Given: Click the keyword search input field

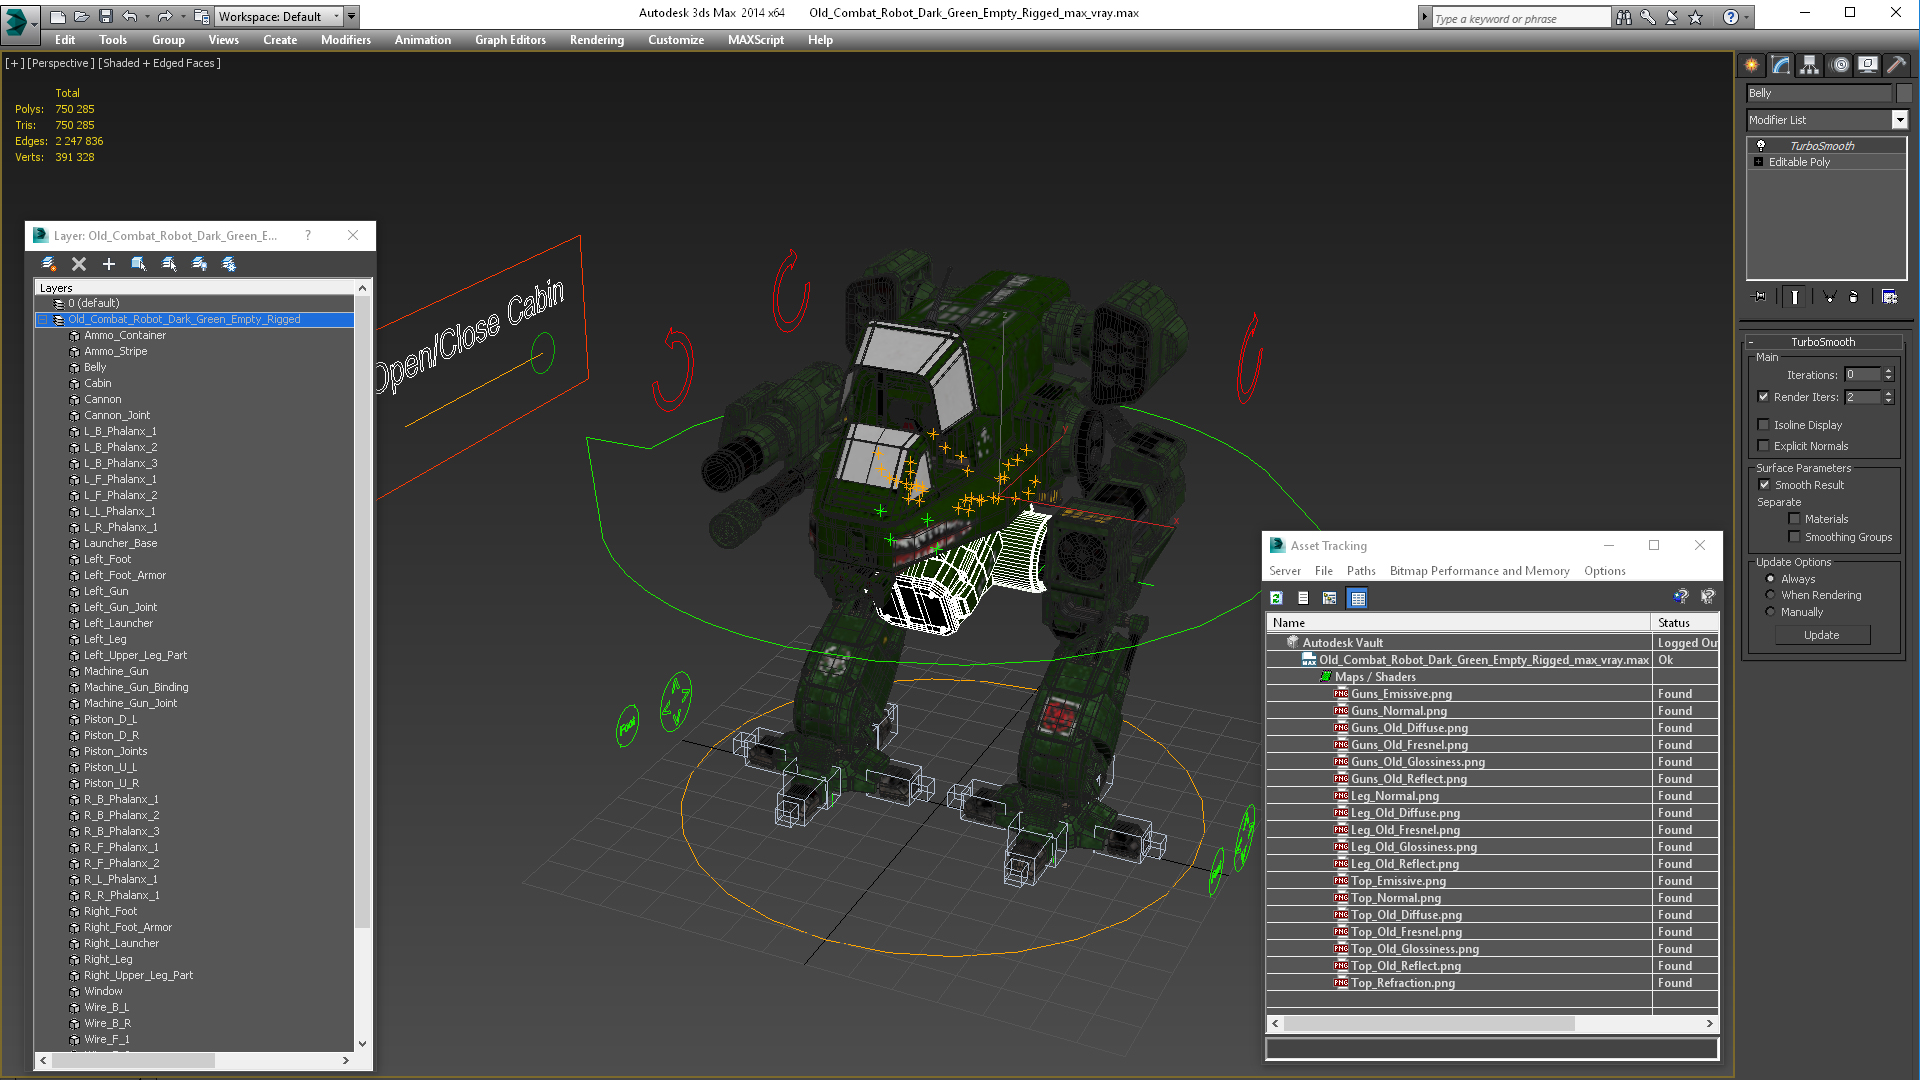Looking at the screenshot, I should [x=1521, y=18].
